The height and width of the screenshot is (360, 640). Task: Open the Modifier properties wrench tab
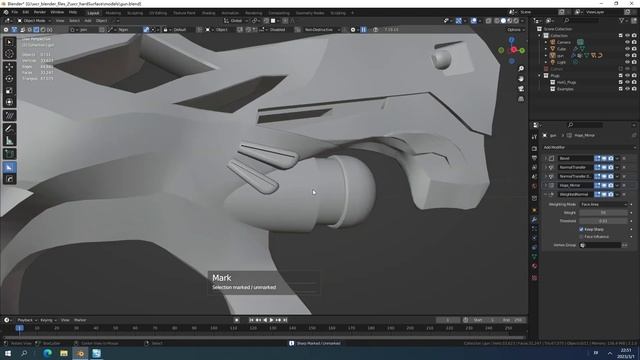pos(534,220)
